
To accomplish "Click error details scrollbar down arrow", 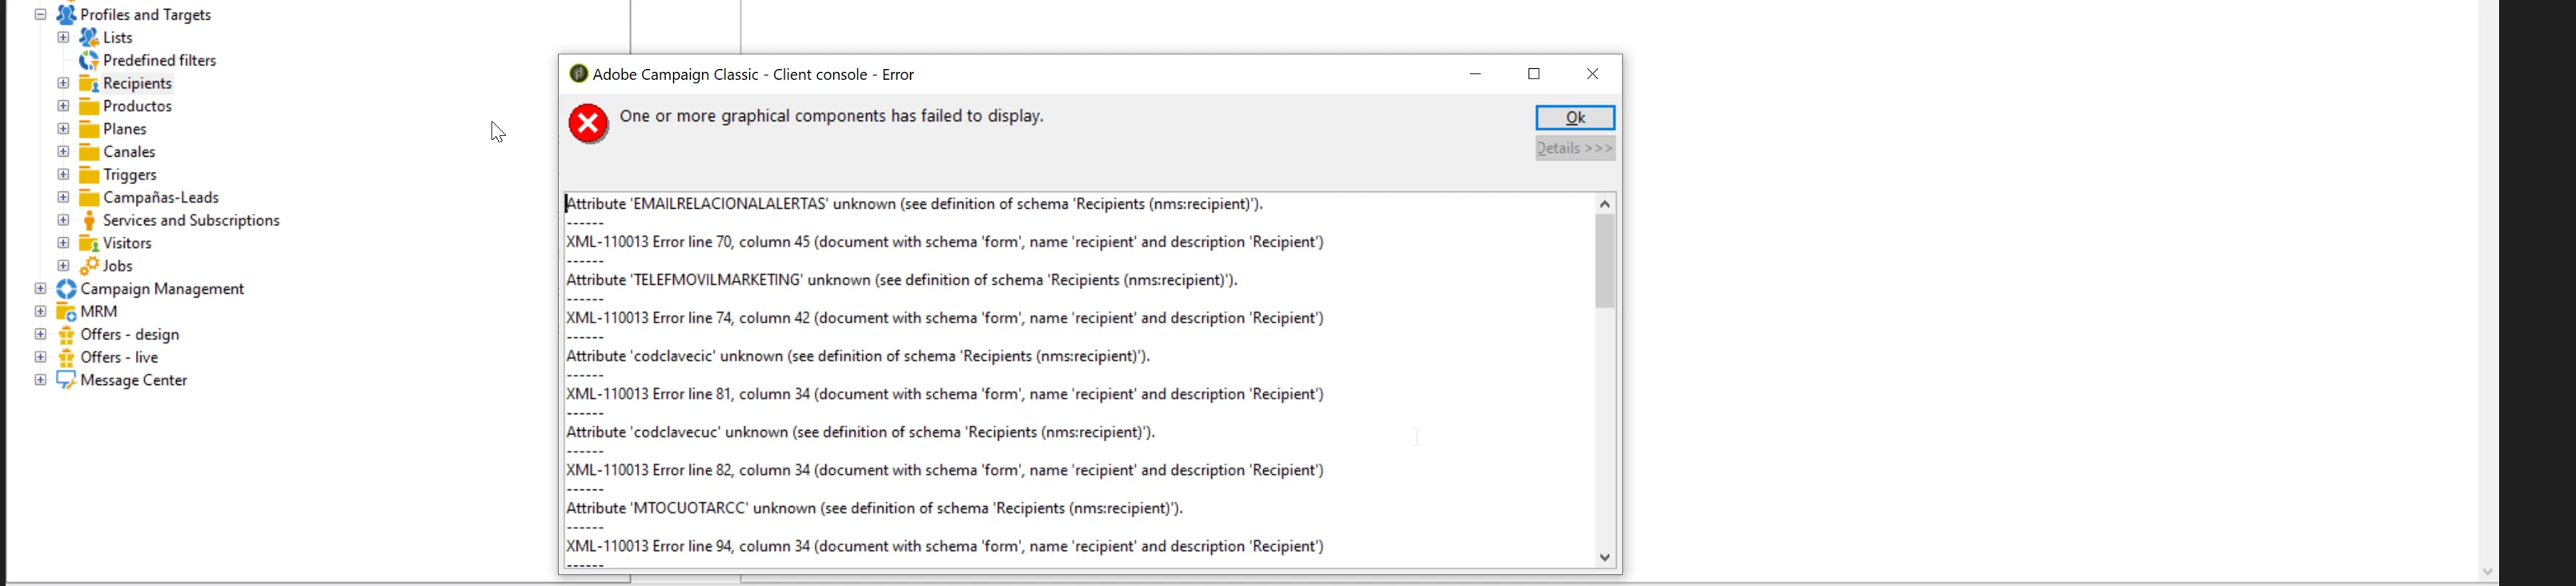I will (x=1605, y=558).
